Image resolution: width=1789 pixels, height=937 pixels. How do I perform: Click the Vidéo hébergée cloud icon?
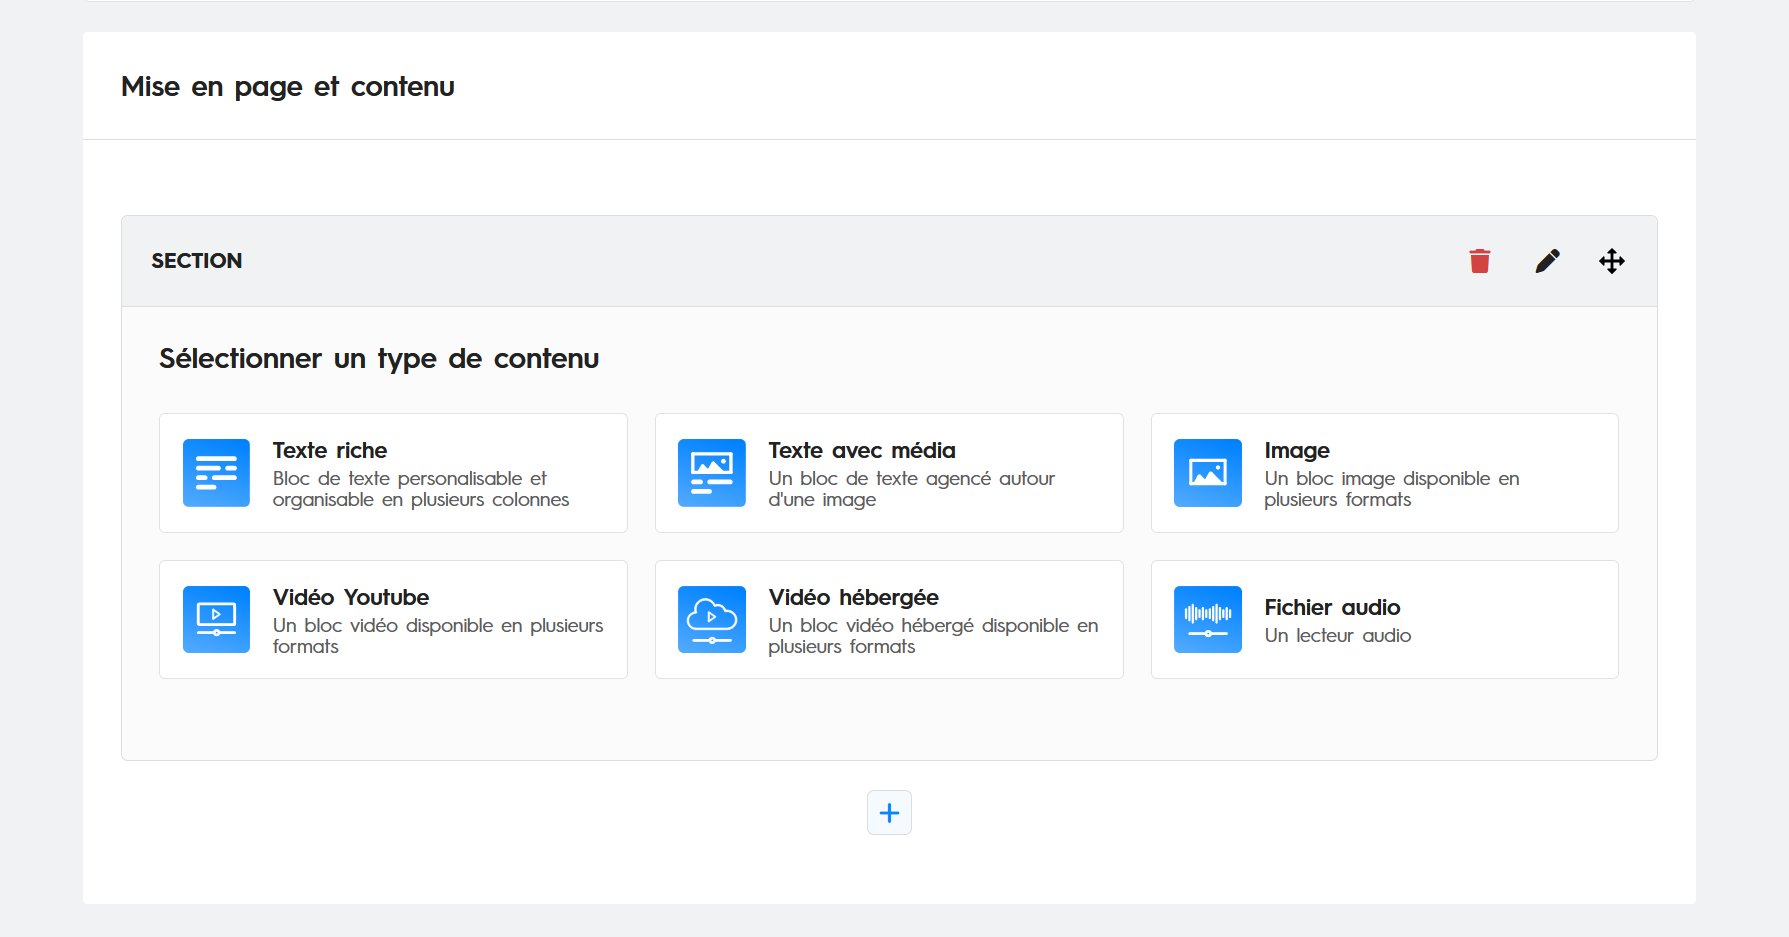tap(712, 620)
